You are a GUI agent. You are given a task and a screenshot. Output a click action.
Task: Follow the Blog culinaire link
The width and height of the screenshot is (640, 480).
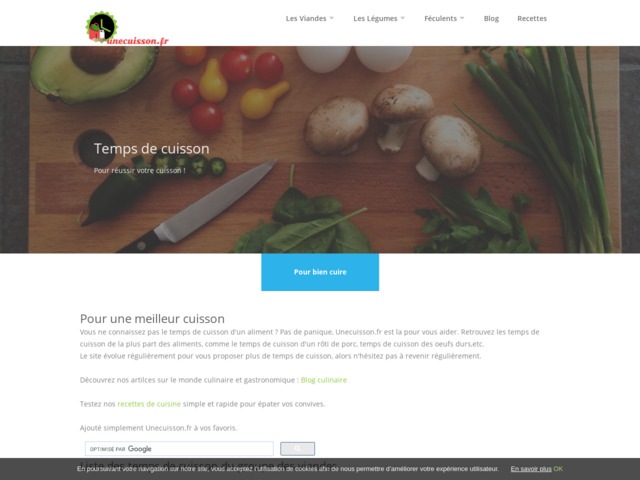[x=324, y=380]
